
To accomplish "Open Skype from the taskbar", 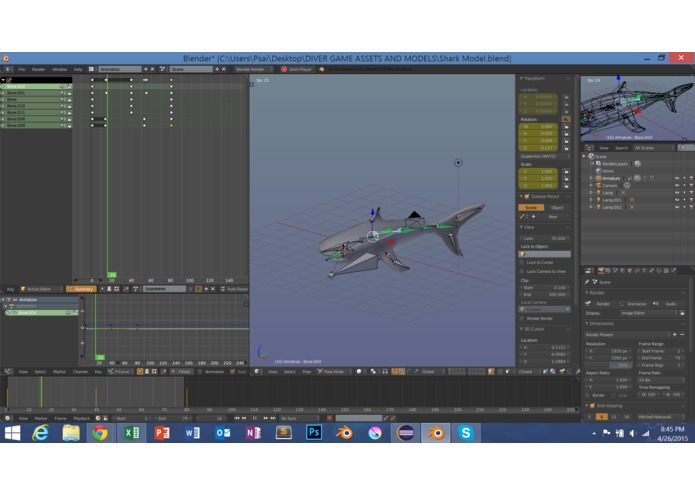I will coord(465,432).
